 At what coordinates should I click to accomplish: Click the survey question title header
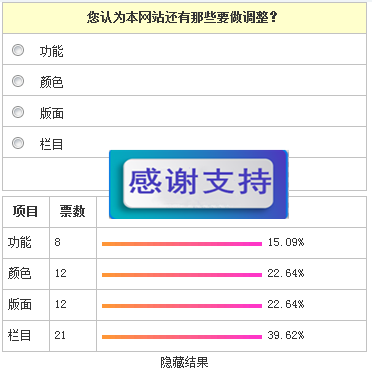[x=184, y=18]
